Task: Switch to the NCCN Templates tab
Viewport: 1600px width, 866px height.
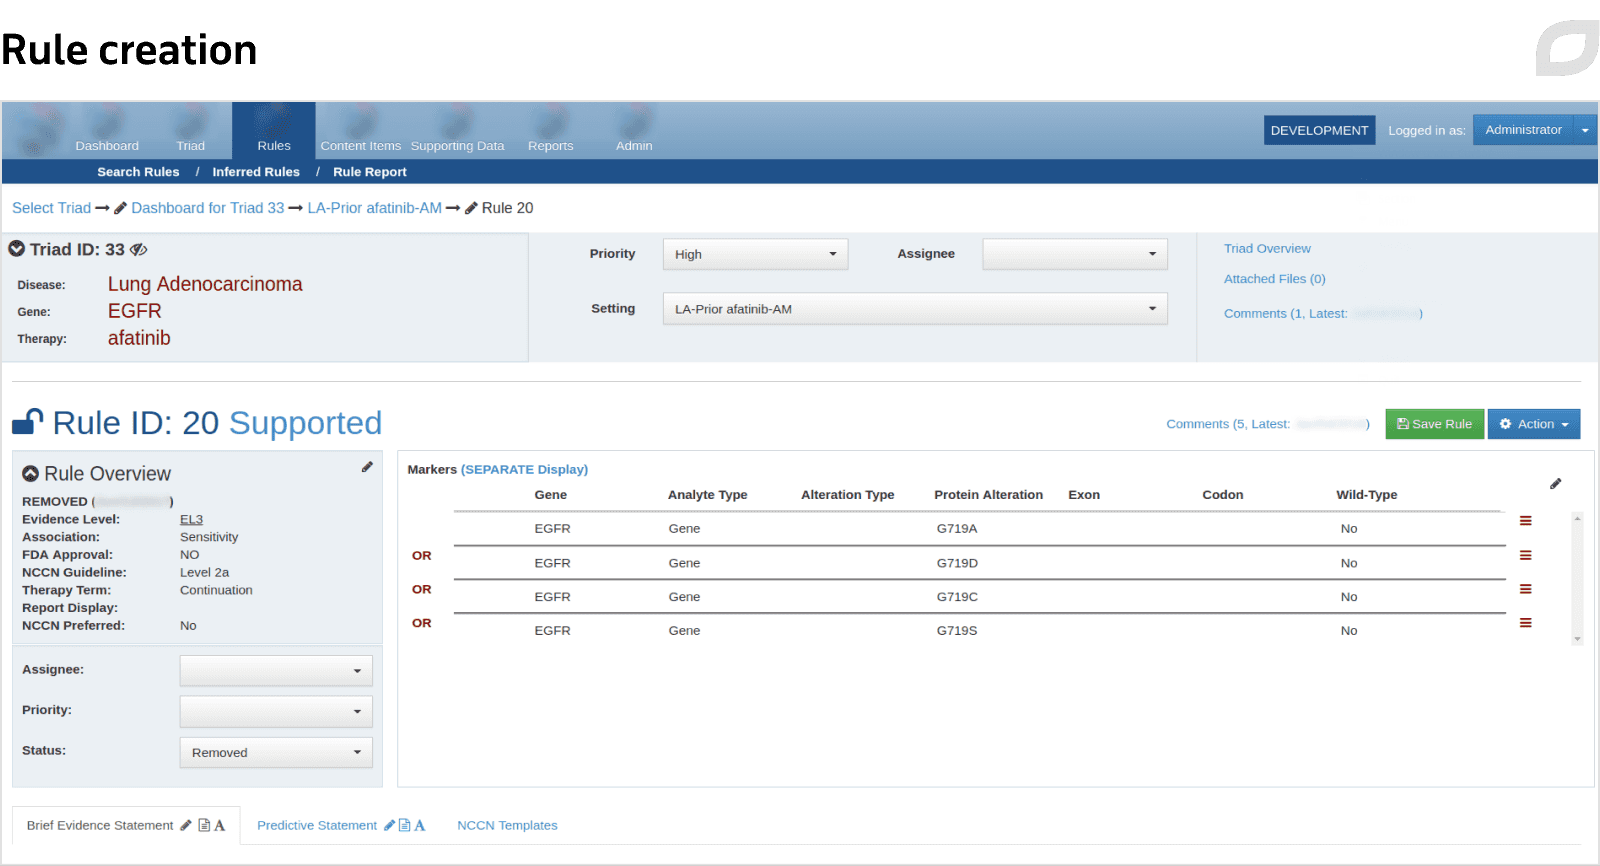Action: pyautogui.click(x=507, y=825)
